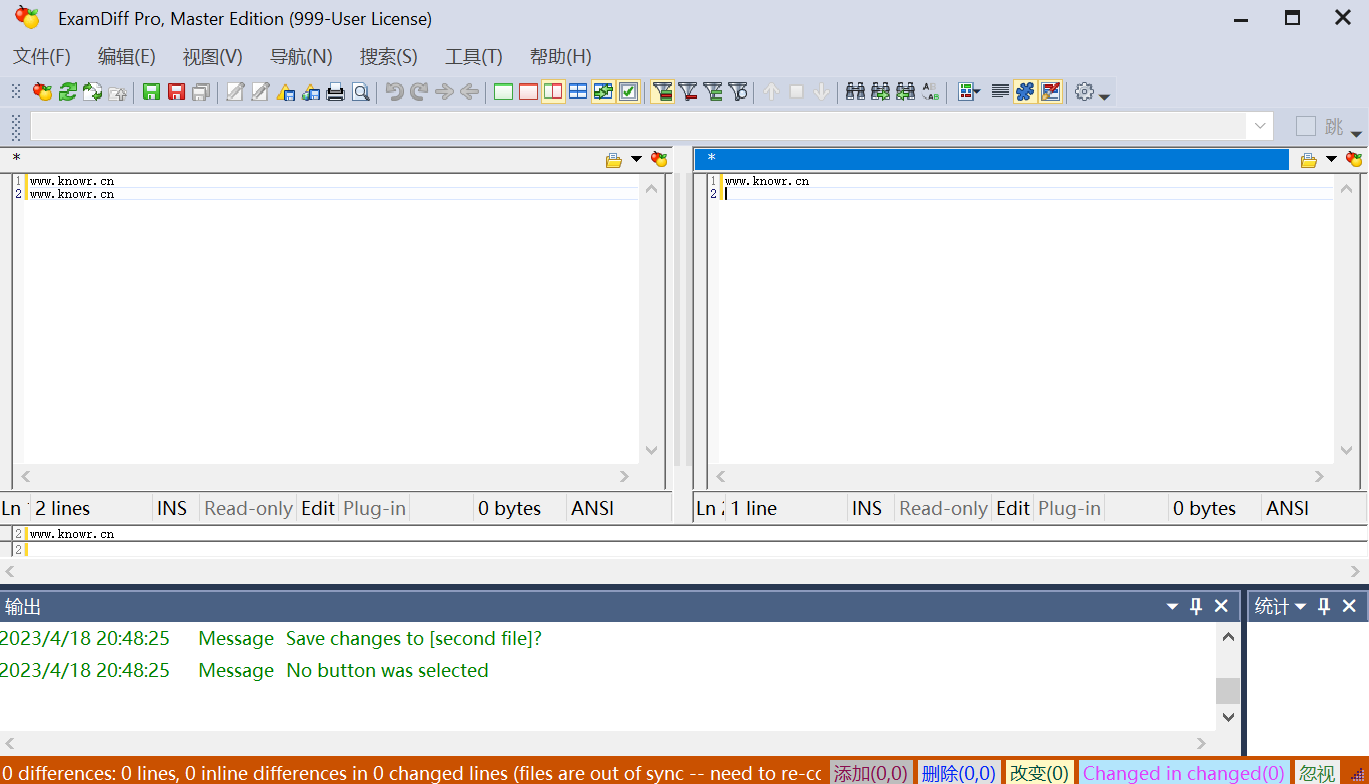Click the Edit button in left status bar
Screen dimensions: 1369x784
318,508
